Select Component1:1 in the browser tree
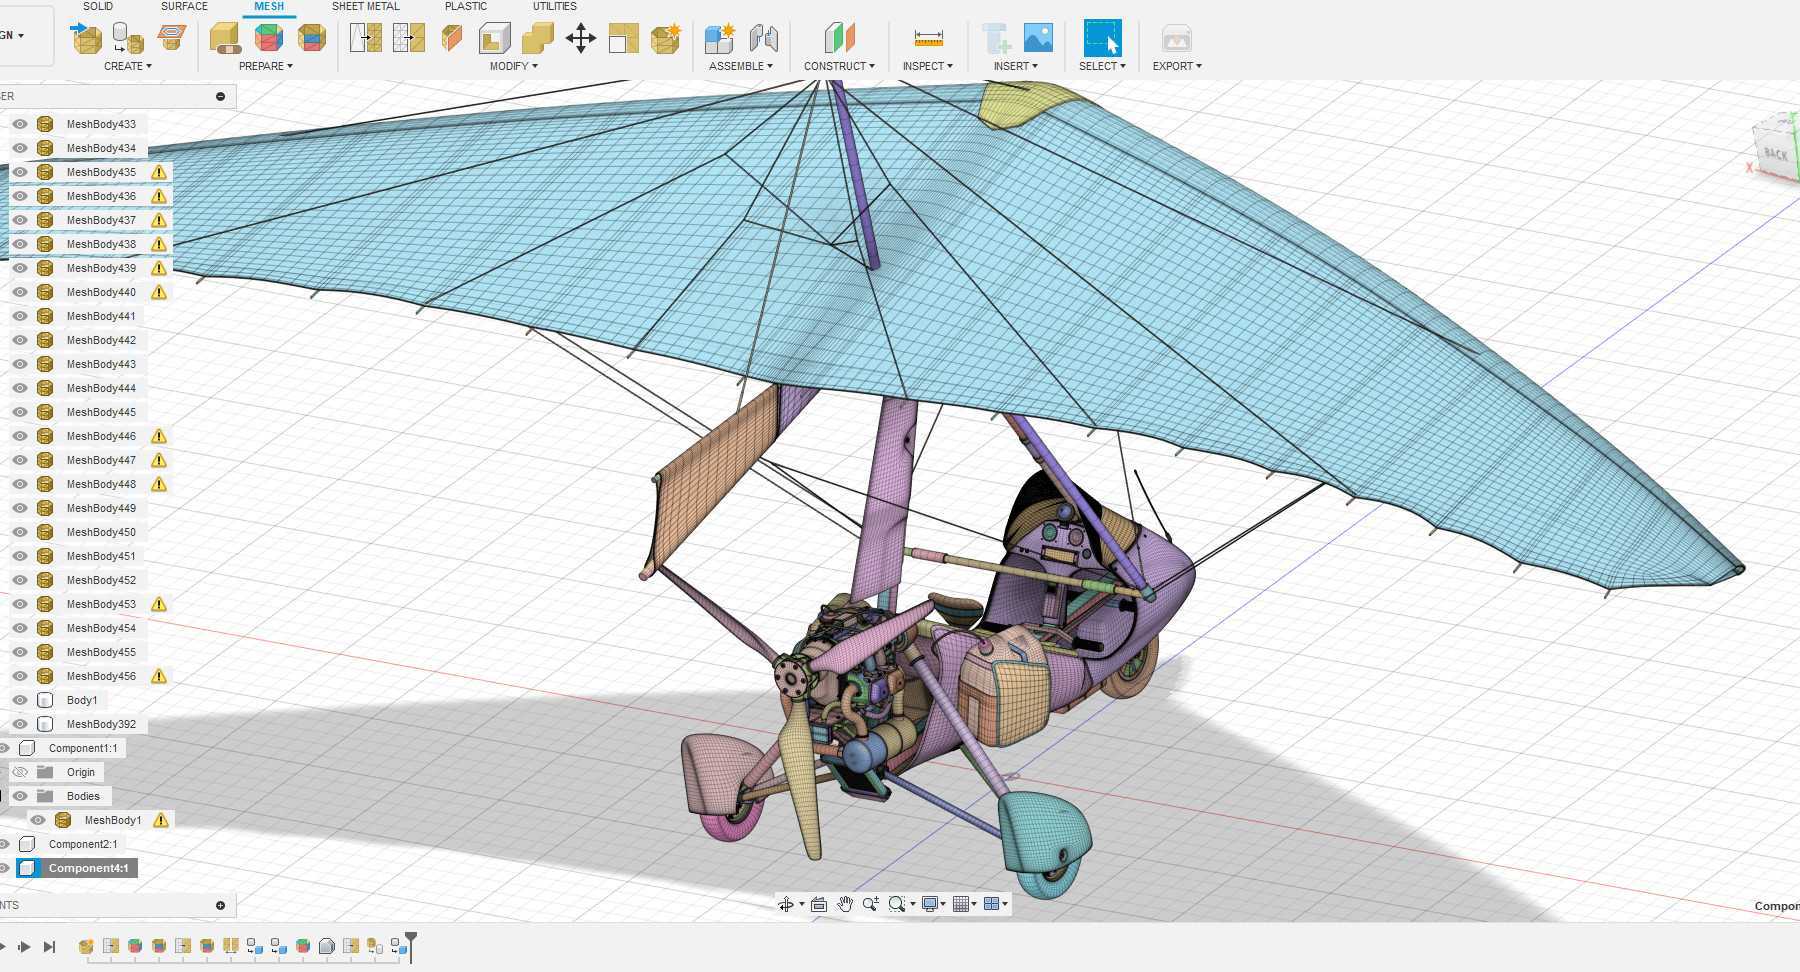This screenshot has height=972, width=1800. 83,748
